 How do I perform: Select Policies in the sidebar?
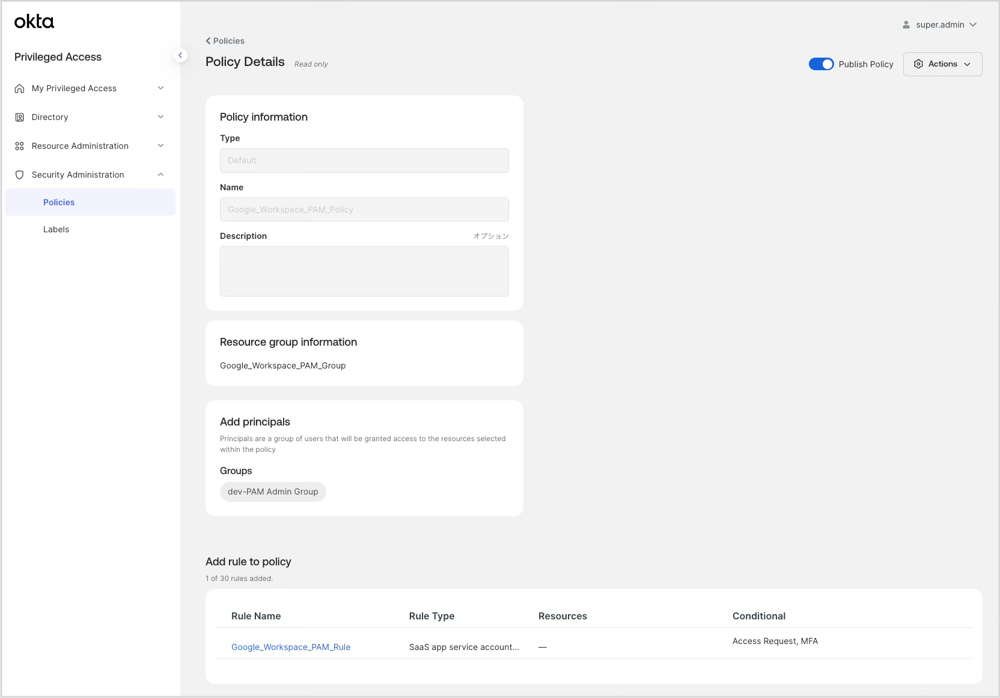coord(59,202)
